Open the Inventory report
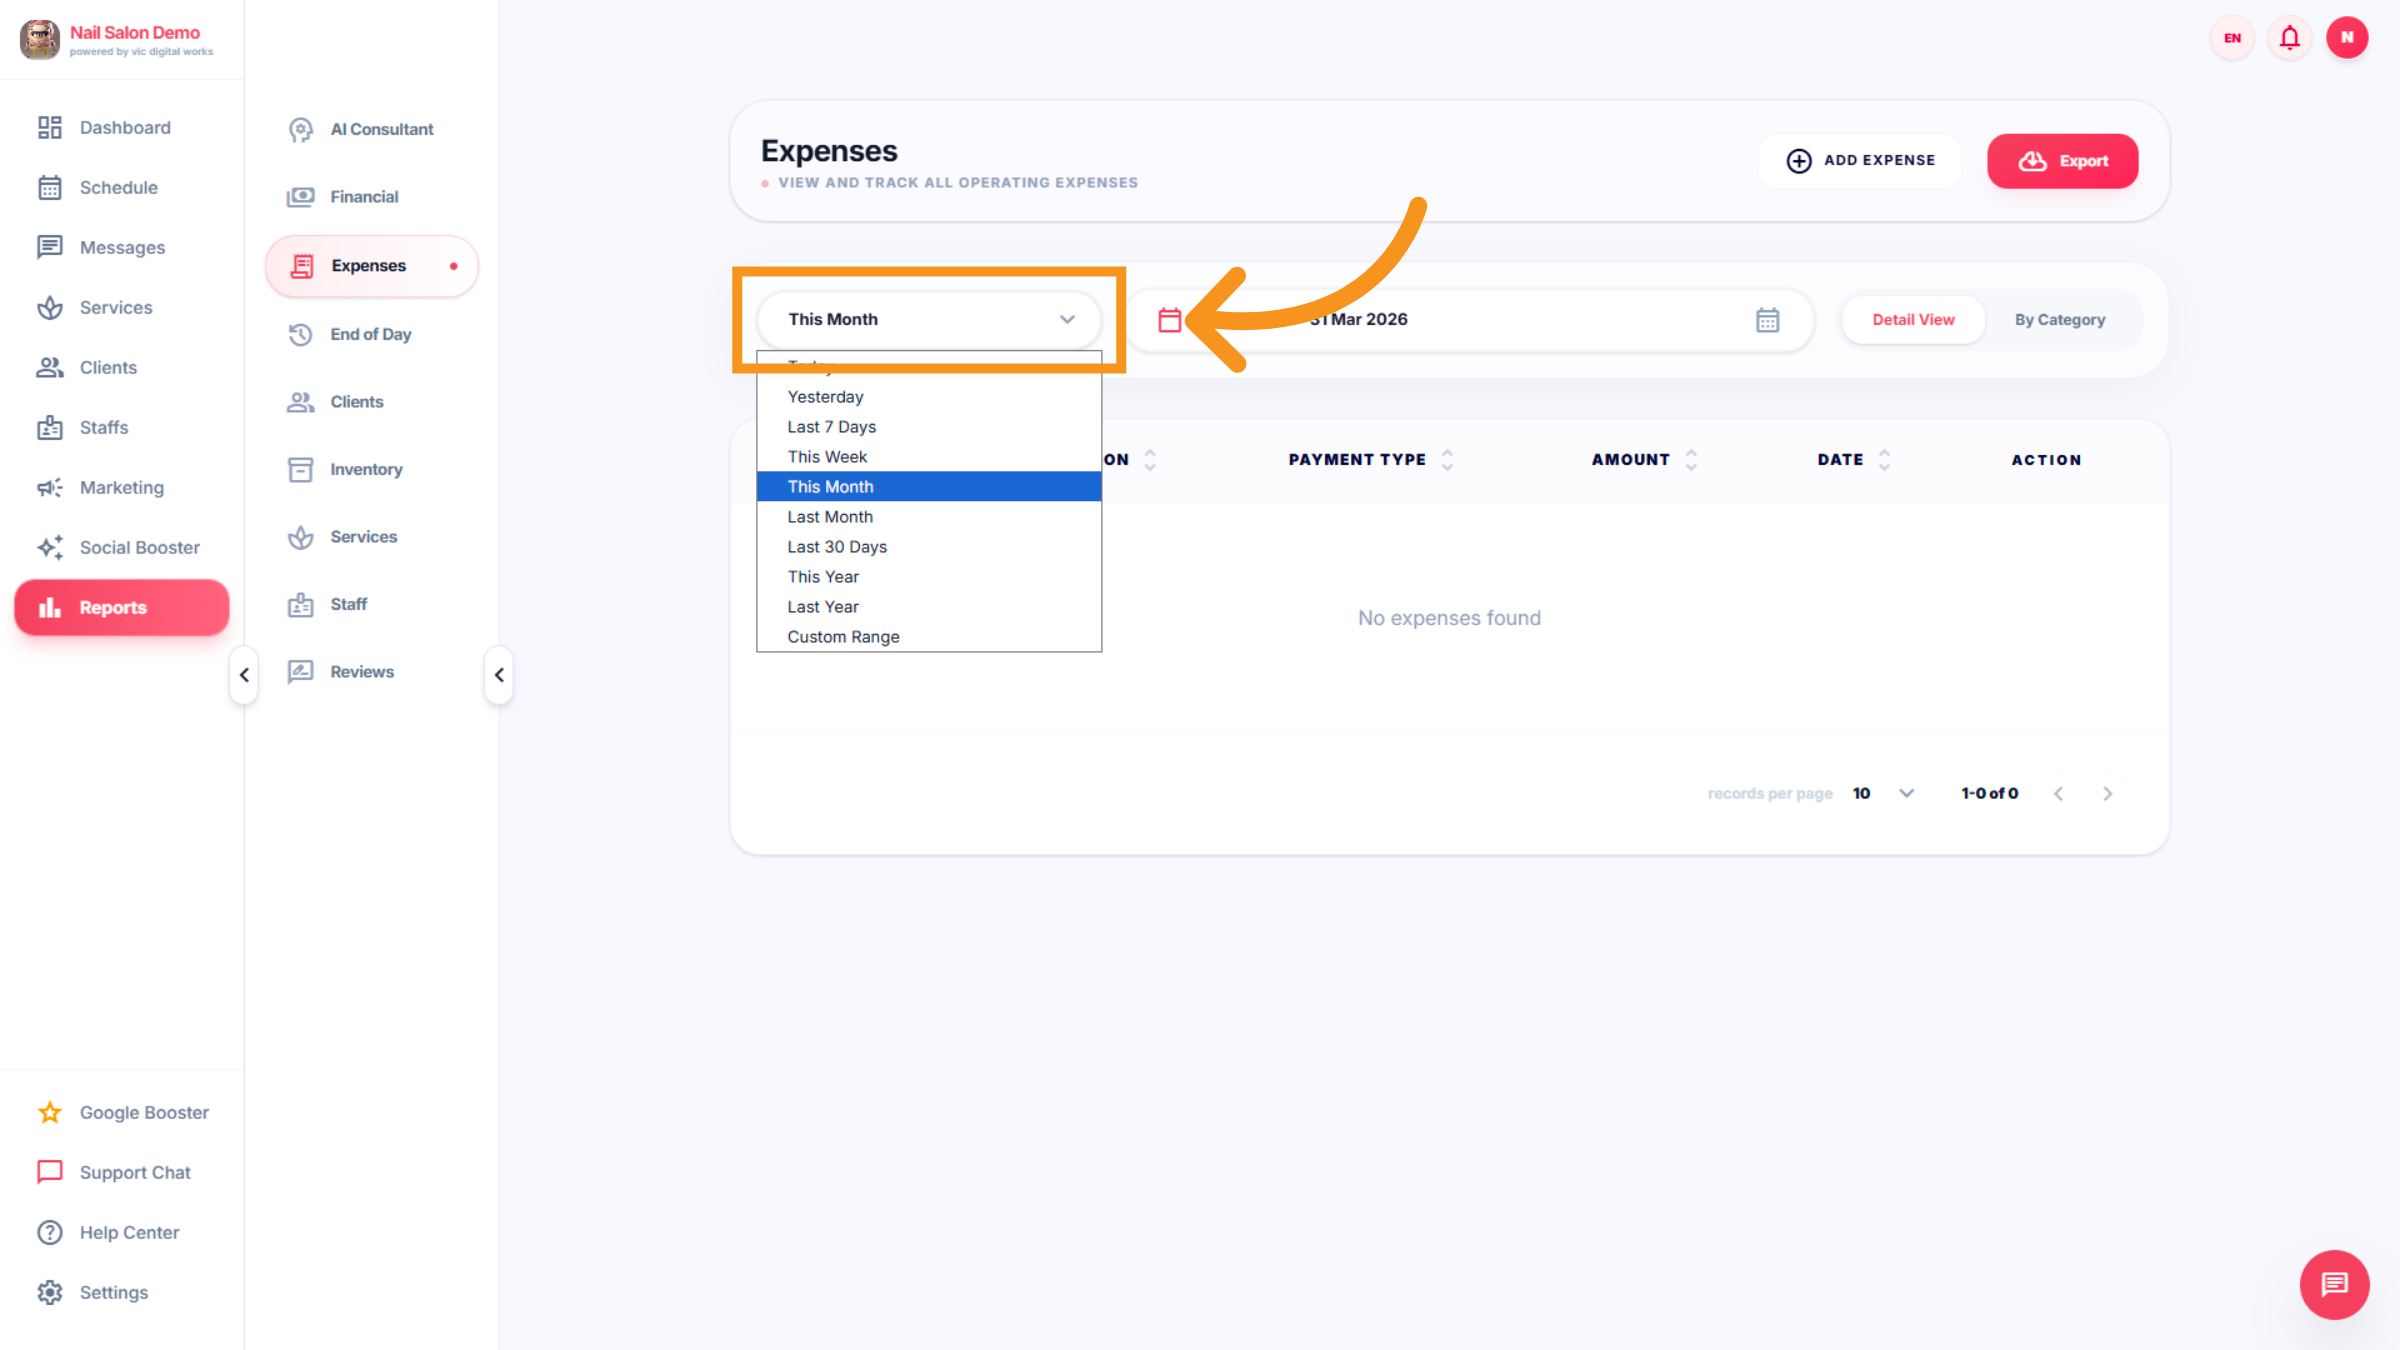The height and width of the screenshot is (1350, 2400). tap(366, 469)
